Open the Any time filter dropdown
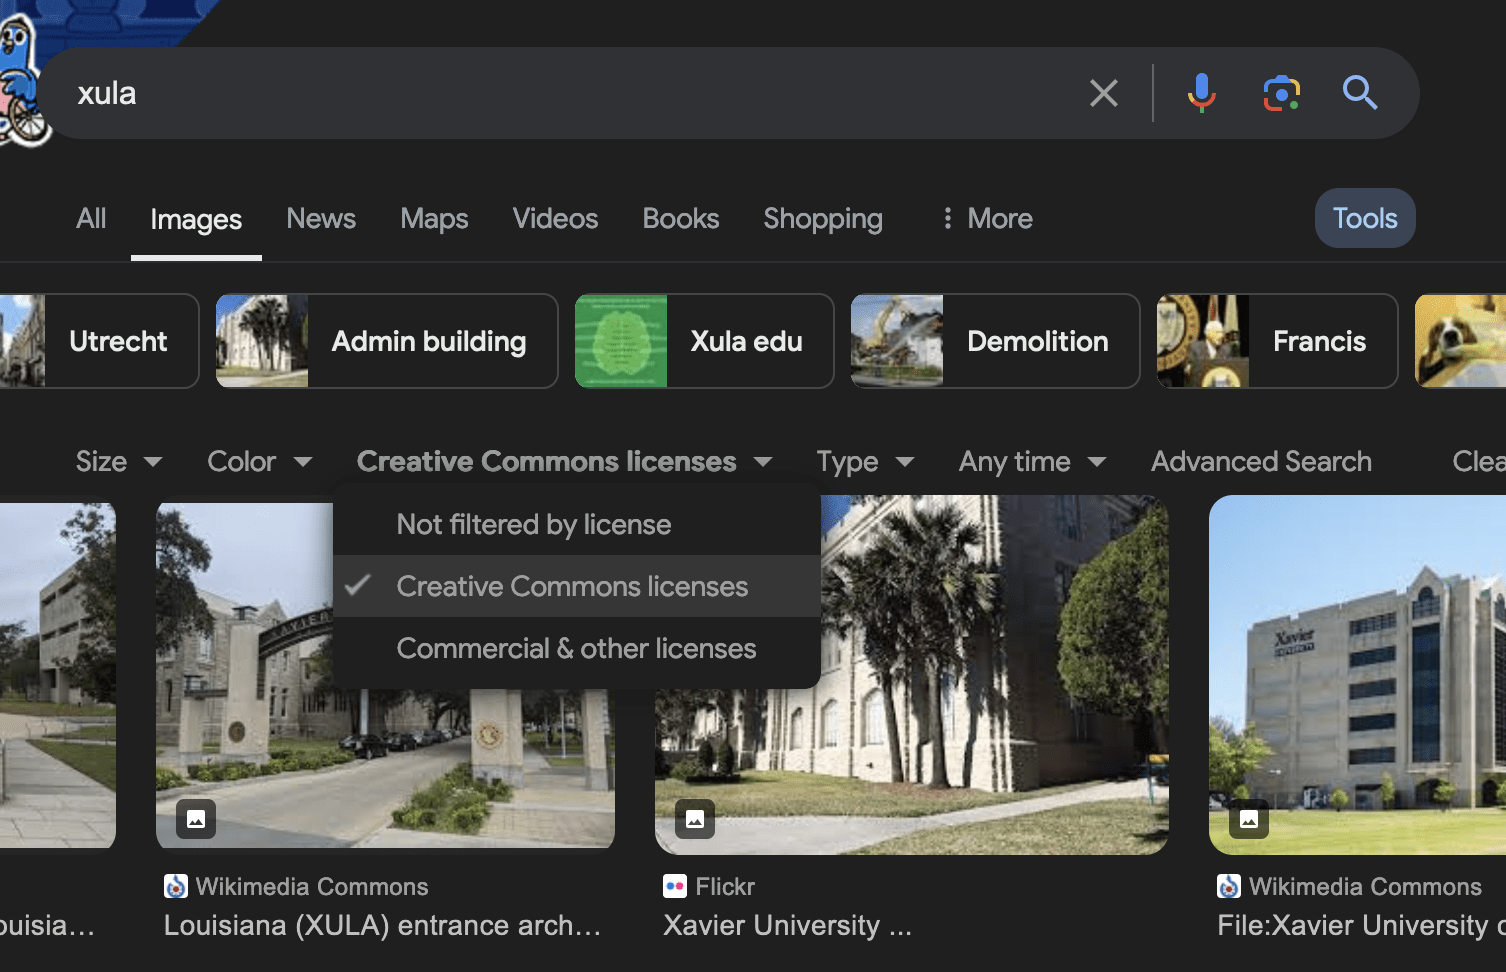Viewport: 1506px width, 972px height. pyautogui.click(x=1032, y=461)
